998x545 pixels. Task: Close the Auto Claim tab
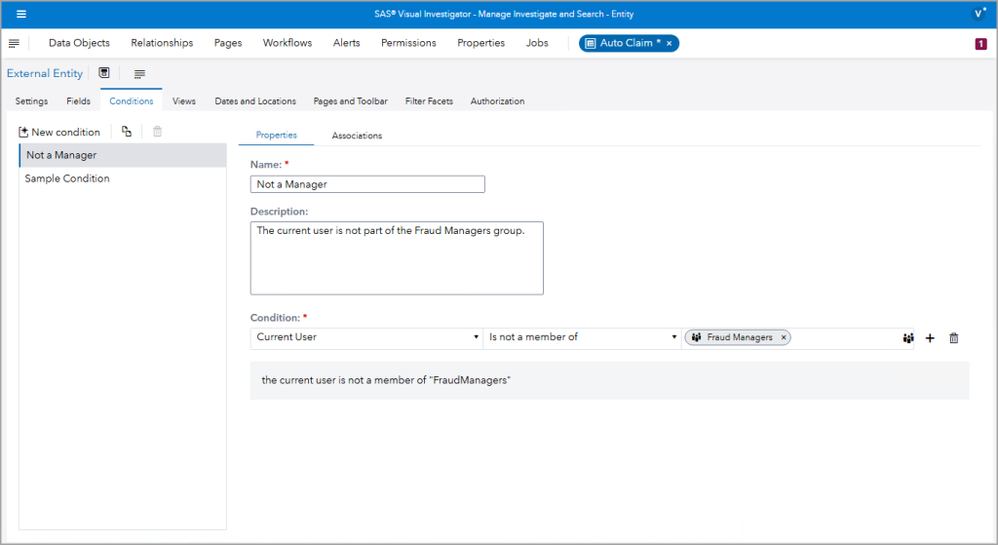coord(669,43)
